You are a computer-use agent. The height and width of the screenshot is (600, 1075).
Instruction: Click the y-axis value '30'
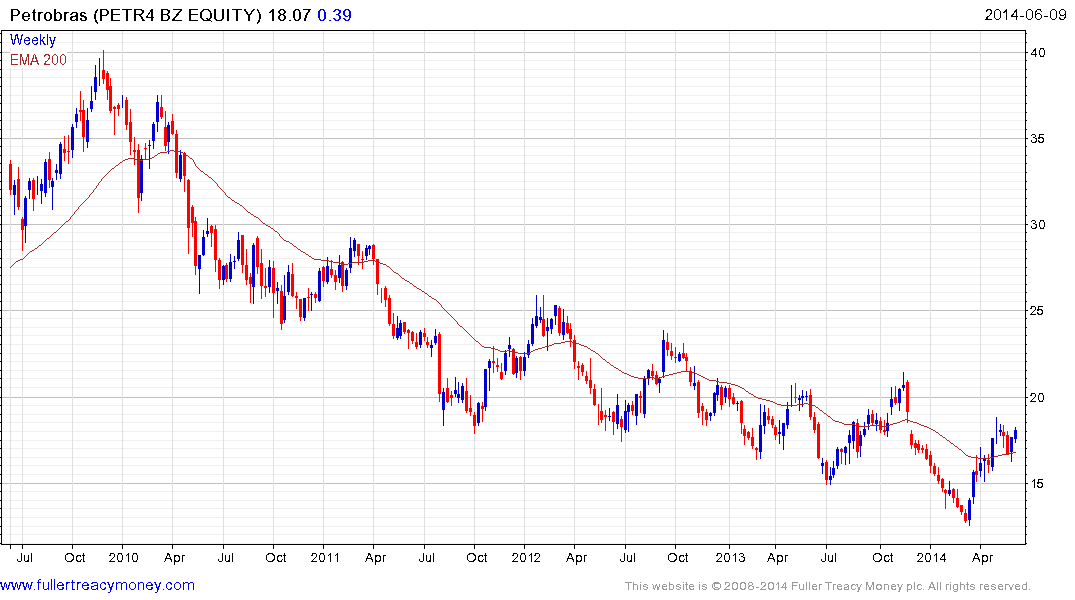pos(1038,225)
